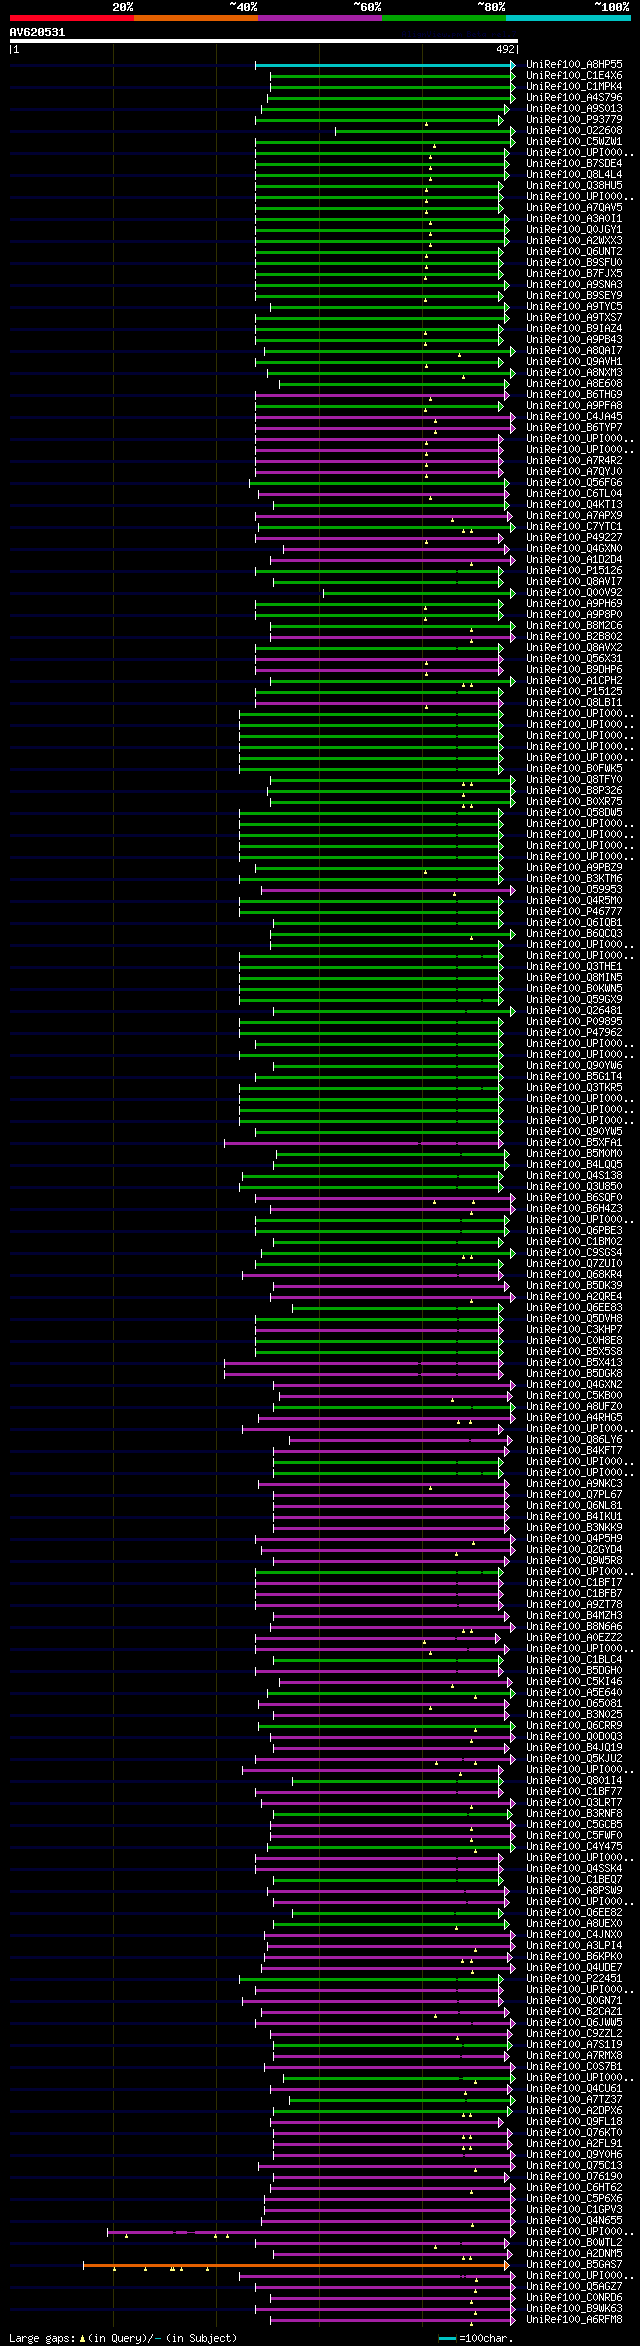This screenshot has width=640, height=2346.
Task: Open hit UniRef100_C1BEQ7
Action: click(x=574, y=1880)
